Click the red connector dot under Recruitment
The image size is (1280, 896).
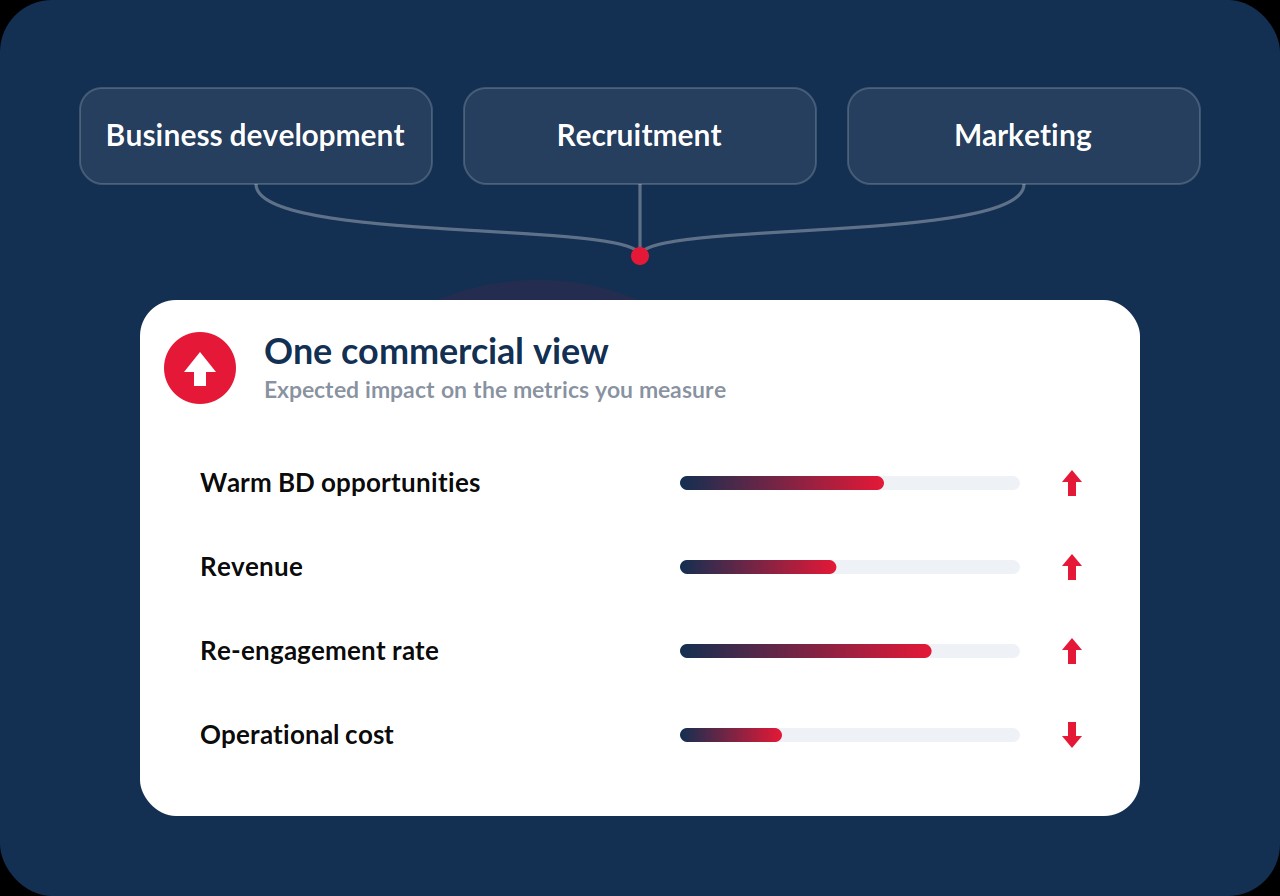[x=640, y=256]
